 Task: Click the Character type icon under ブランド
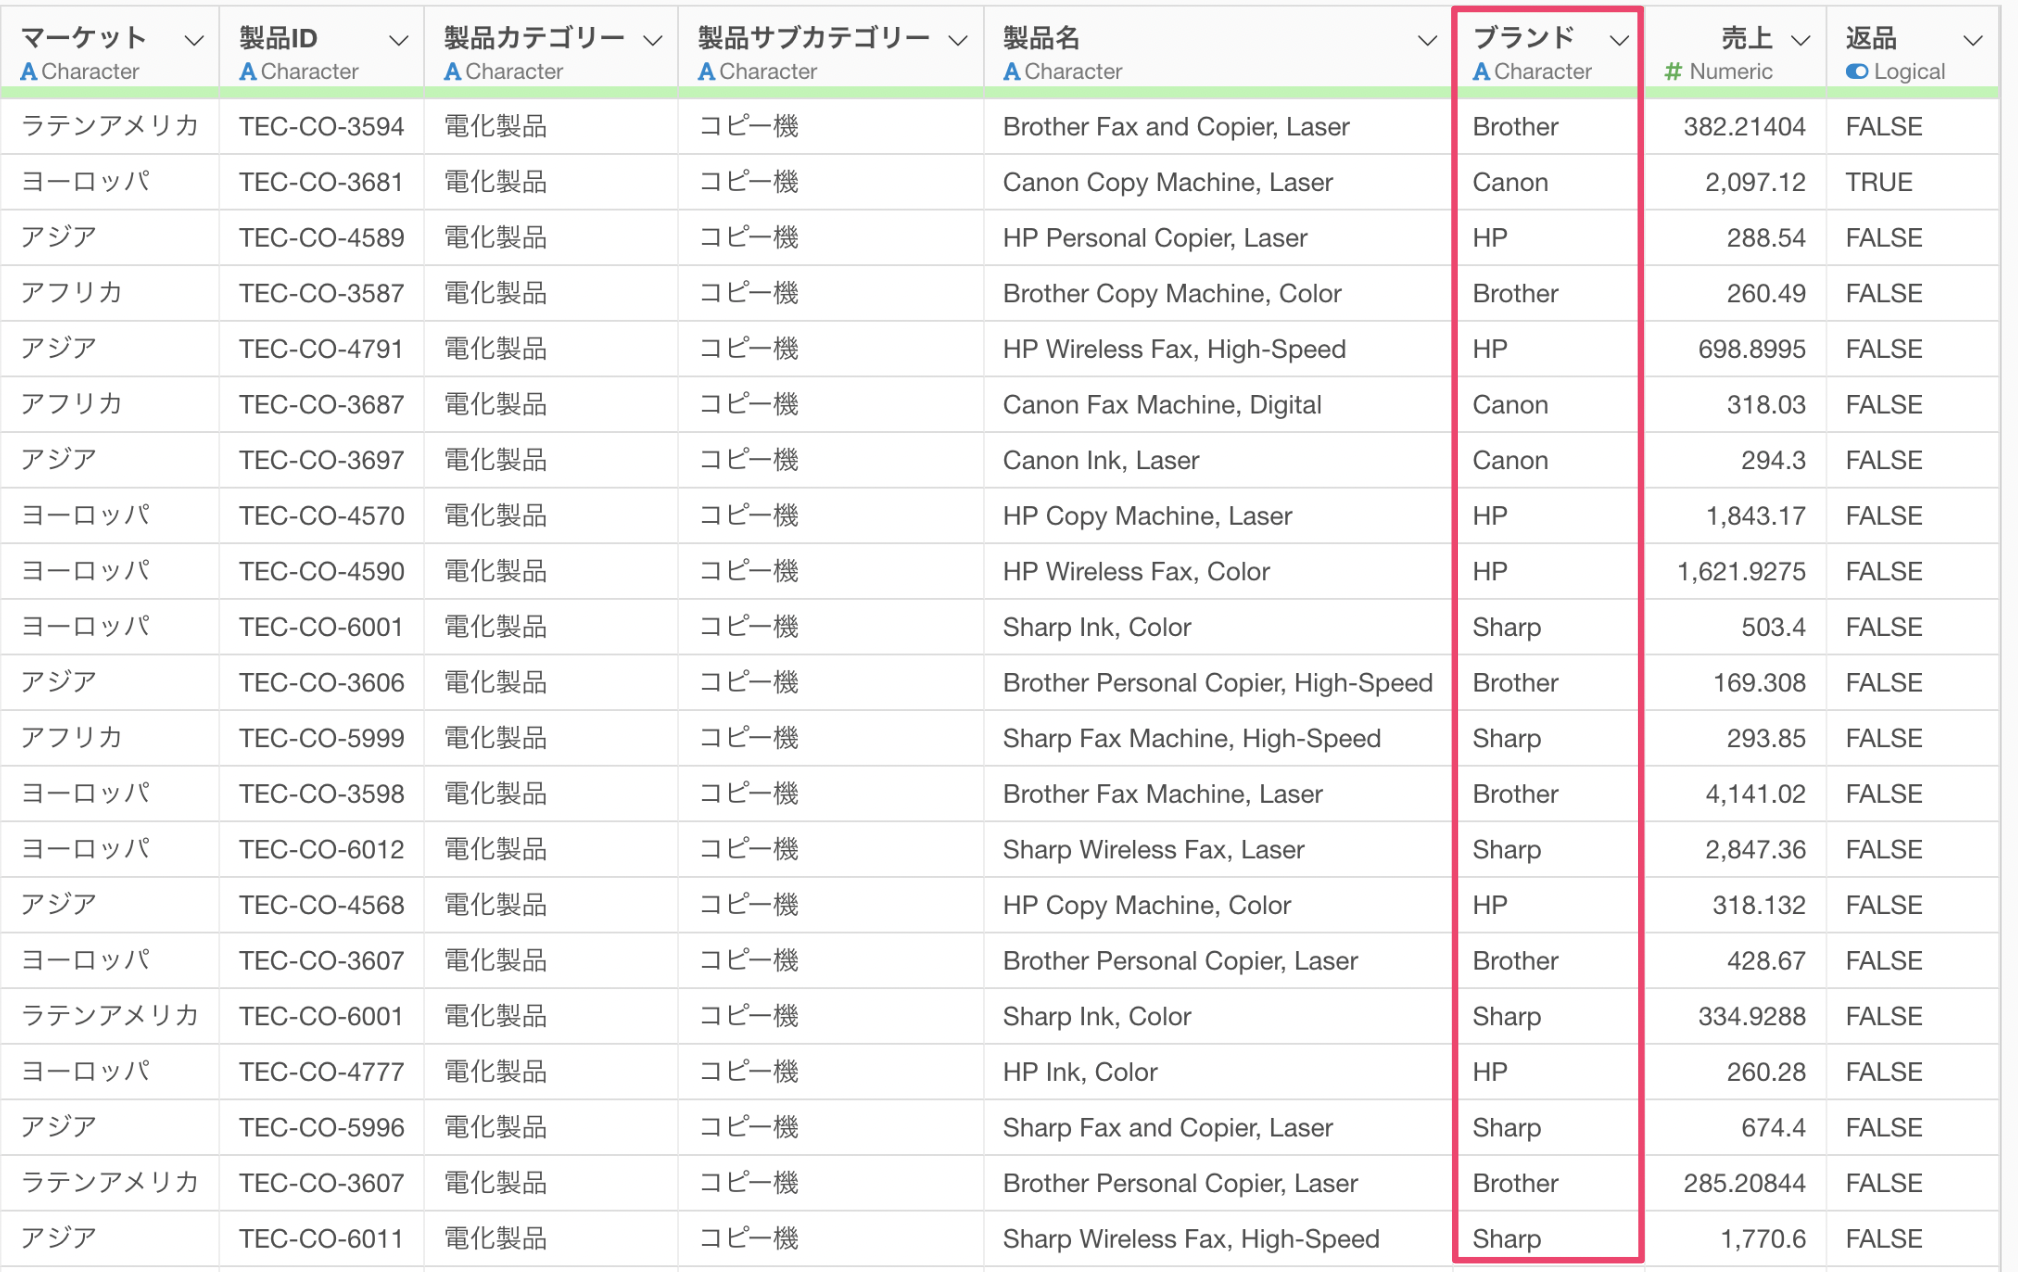pyautogui.click(x=1481, y=72)
